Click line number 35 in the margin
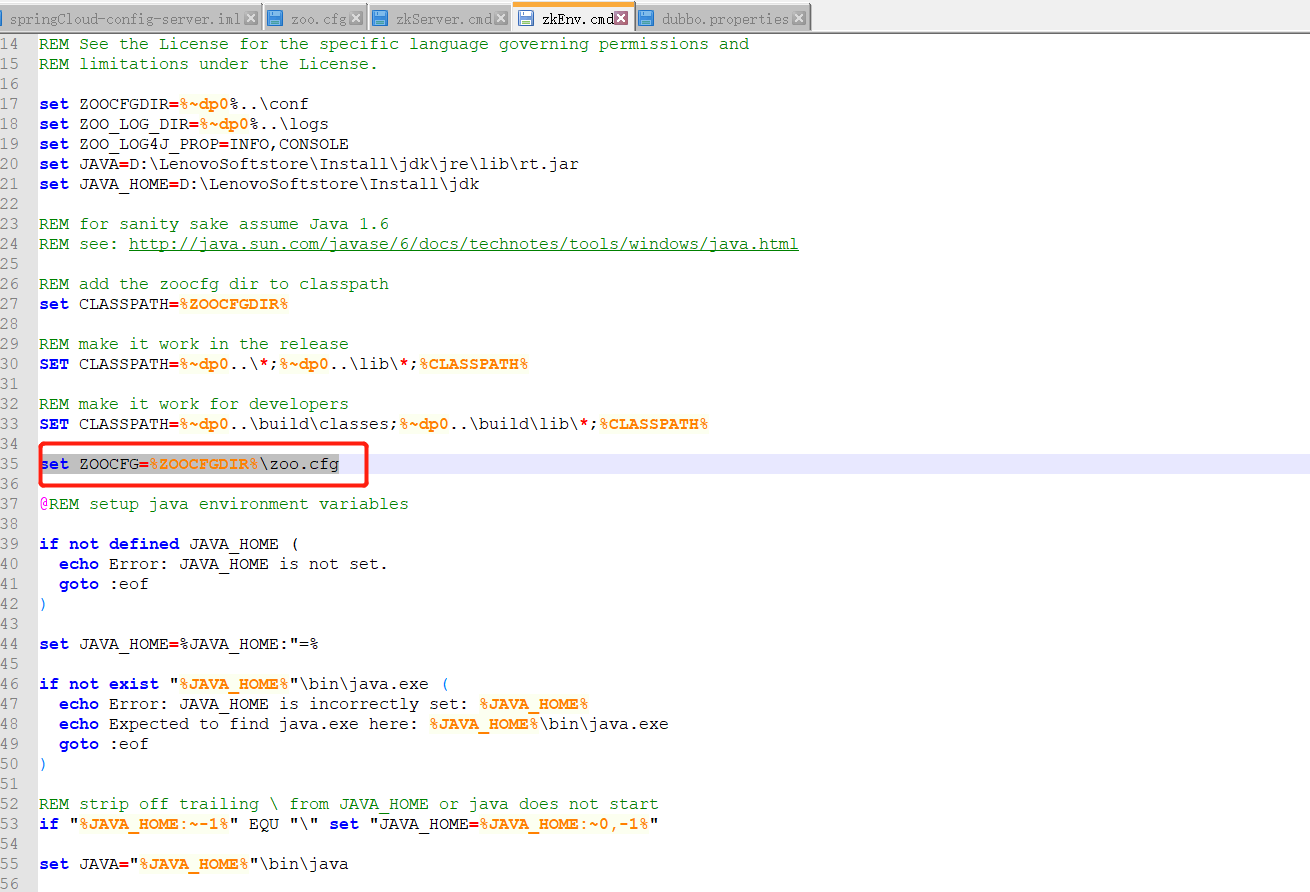Image resolution: width=1310 pixels, height=892 pixels. (x=10, y=464)
